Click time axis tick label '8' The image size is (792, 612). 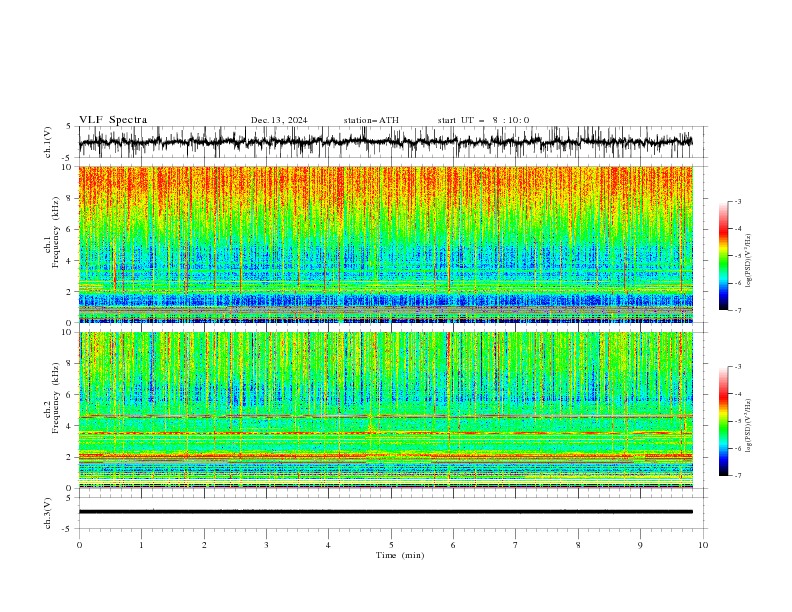tap(578, 545)
